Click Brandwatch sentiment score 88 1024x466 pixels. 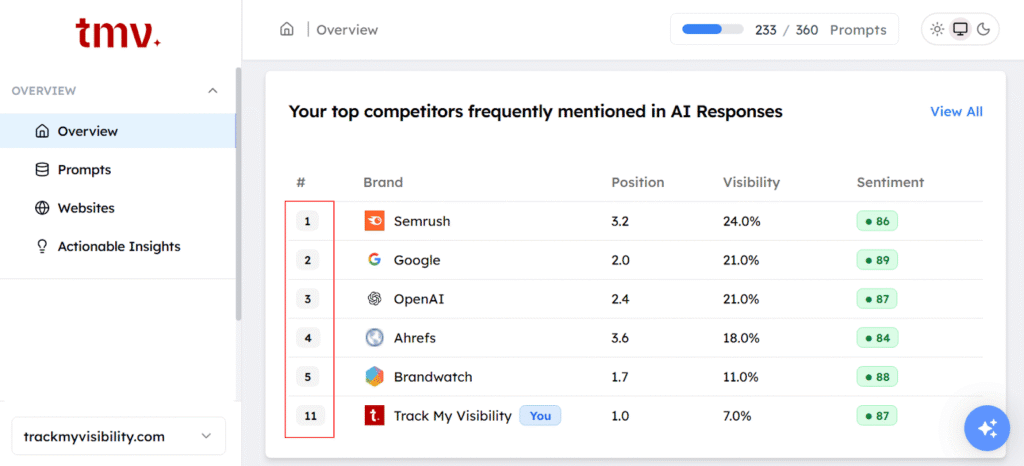click(x=877, y=377)
